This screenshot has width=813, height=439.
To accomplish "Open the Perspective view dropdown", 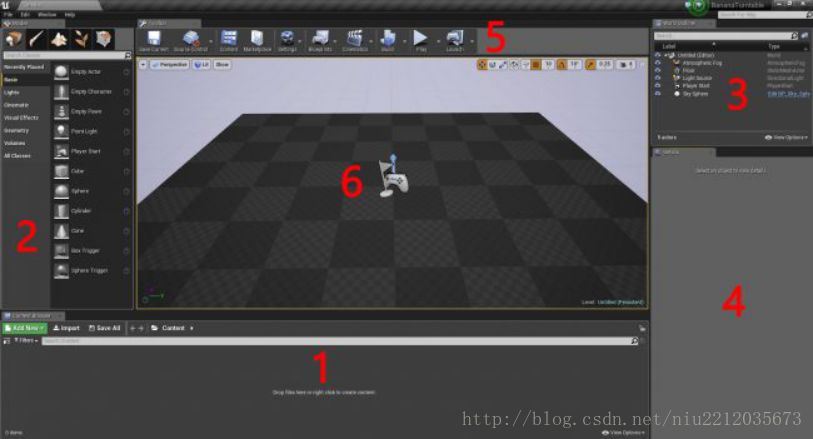I will 170,65.
